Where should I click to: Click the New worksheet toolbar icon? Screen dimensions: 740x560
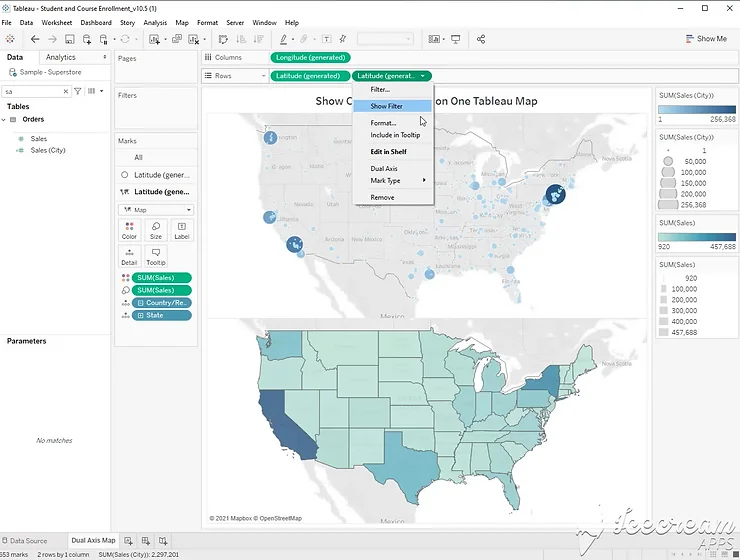[154, 39]
